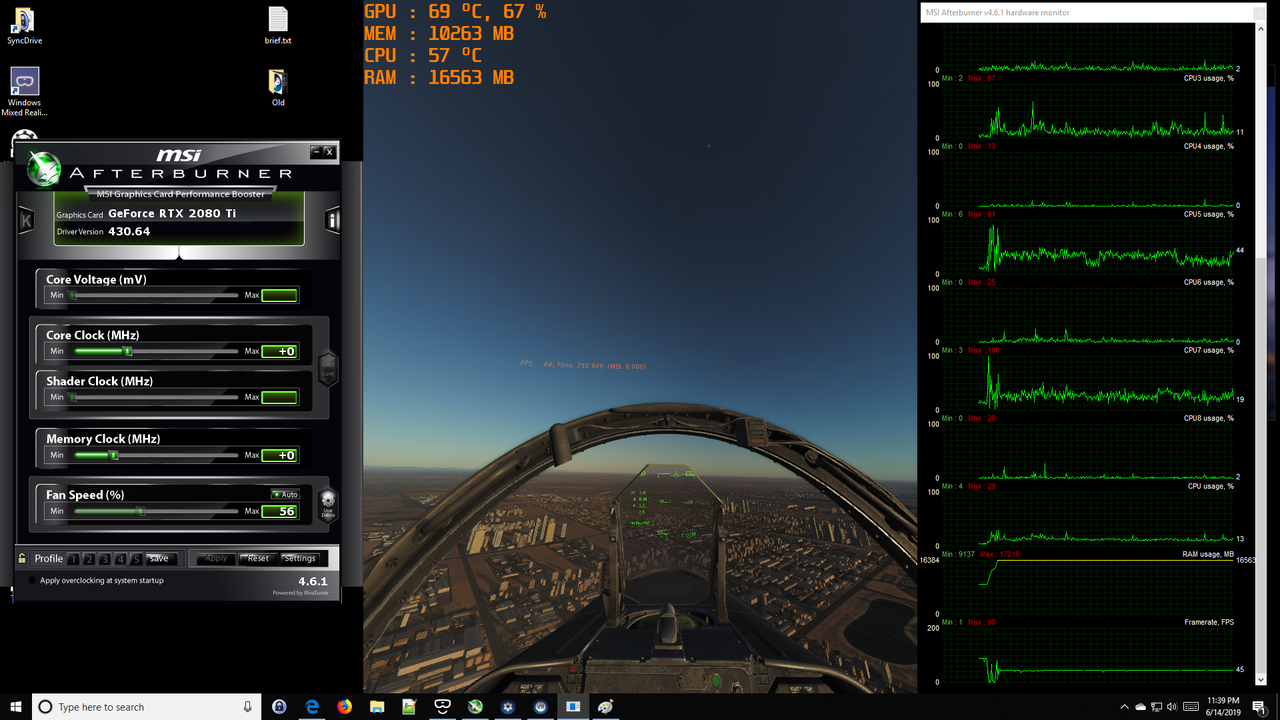
Task: Open Afterburner Settings
Action: (x=300, y=559)
